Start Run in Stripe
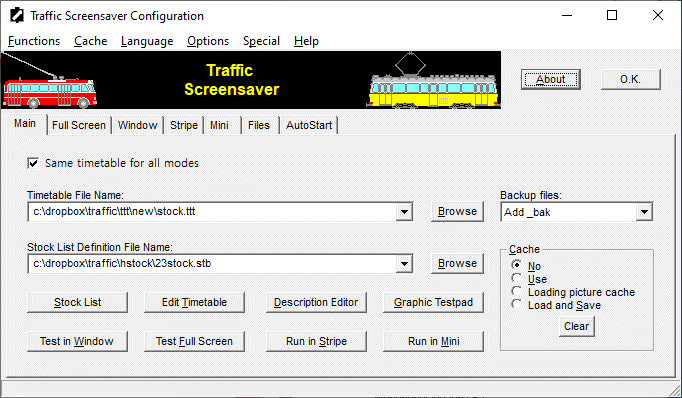Viewport: 682px width, 398px height. coord(316,341)
